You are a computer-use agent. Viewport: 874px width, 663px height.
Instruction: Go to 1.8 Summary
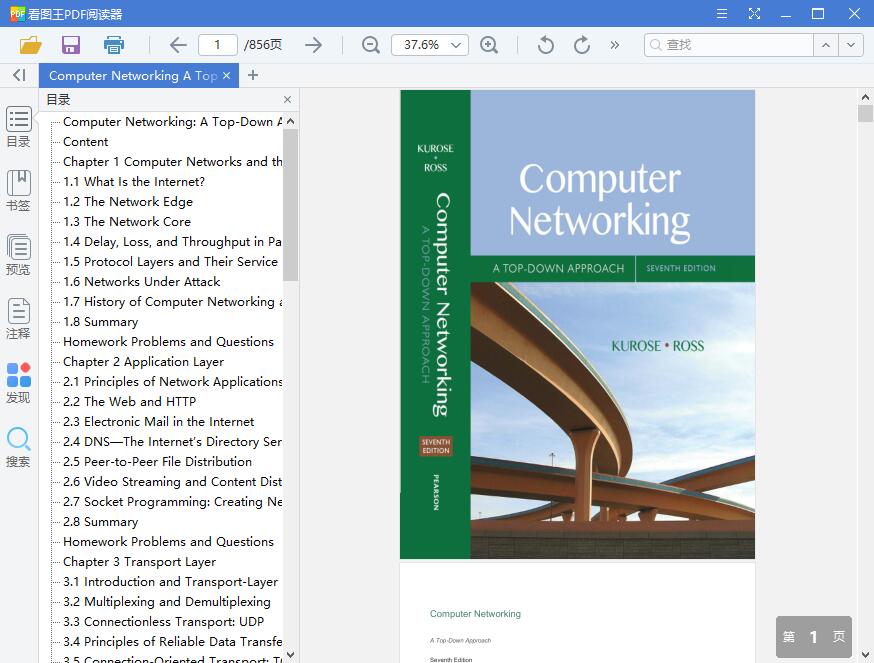[100, 322]
